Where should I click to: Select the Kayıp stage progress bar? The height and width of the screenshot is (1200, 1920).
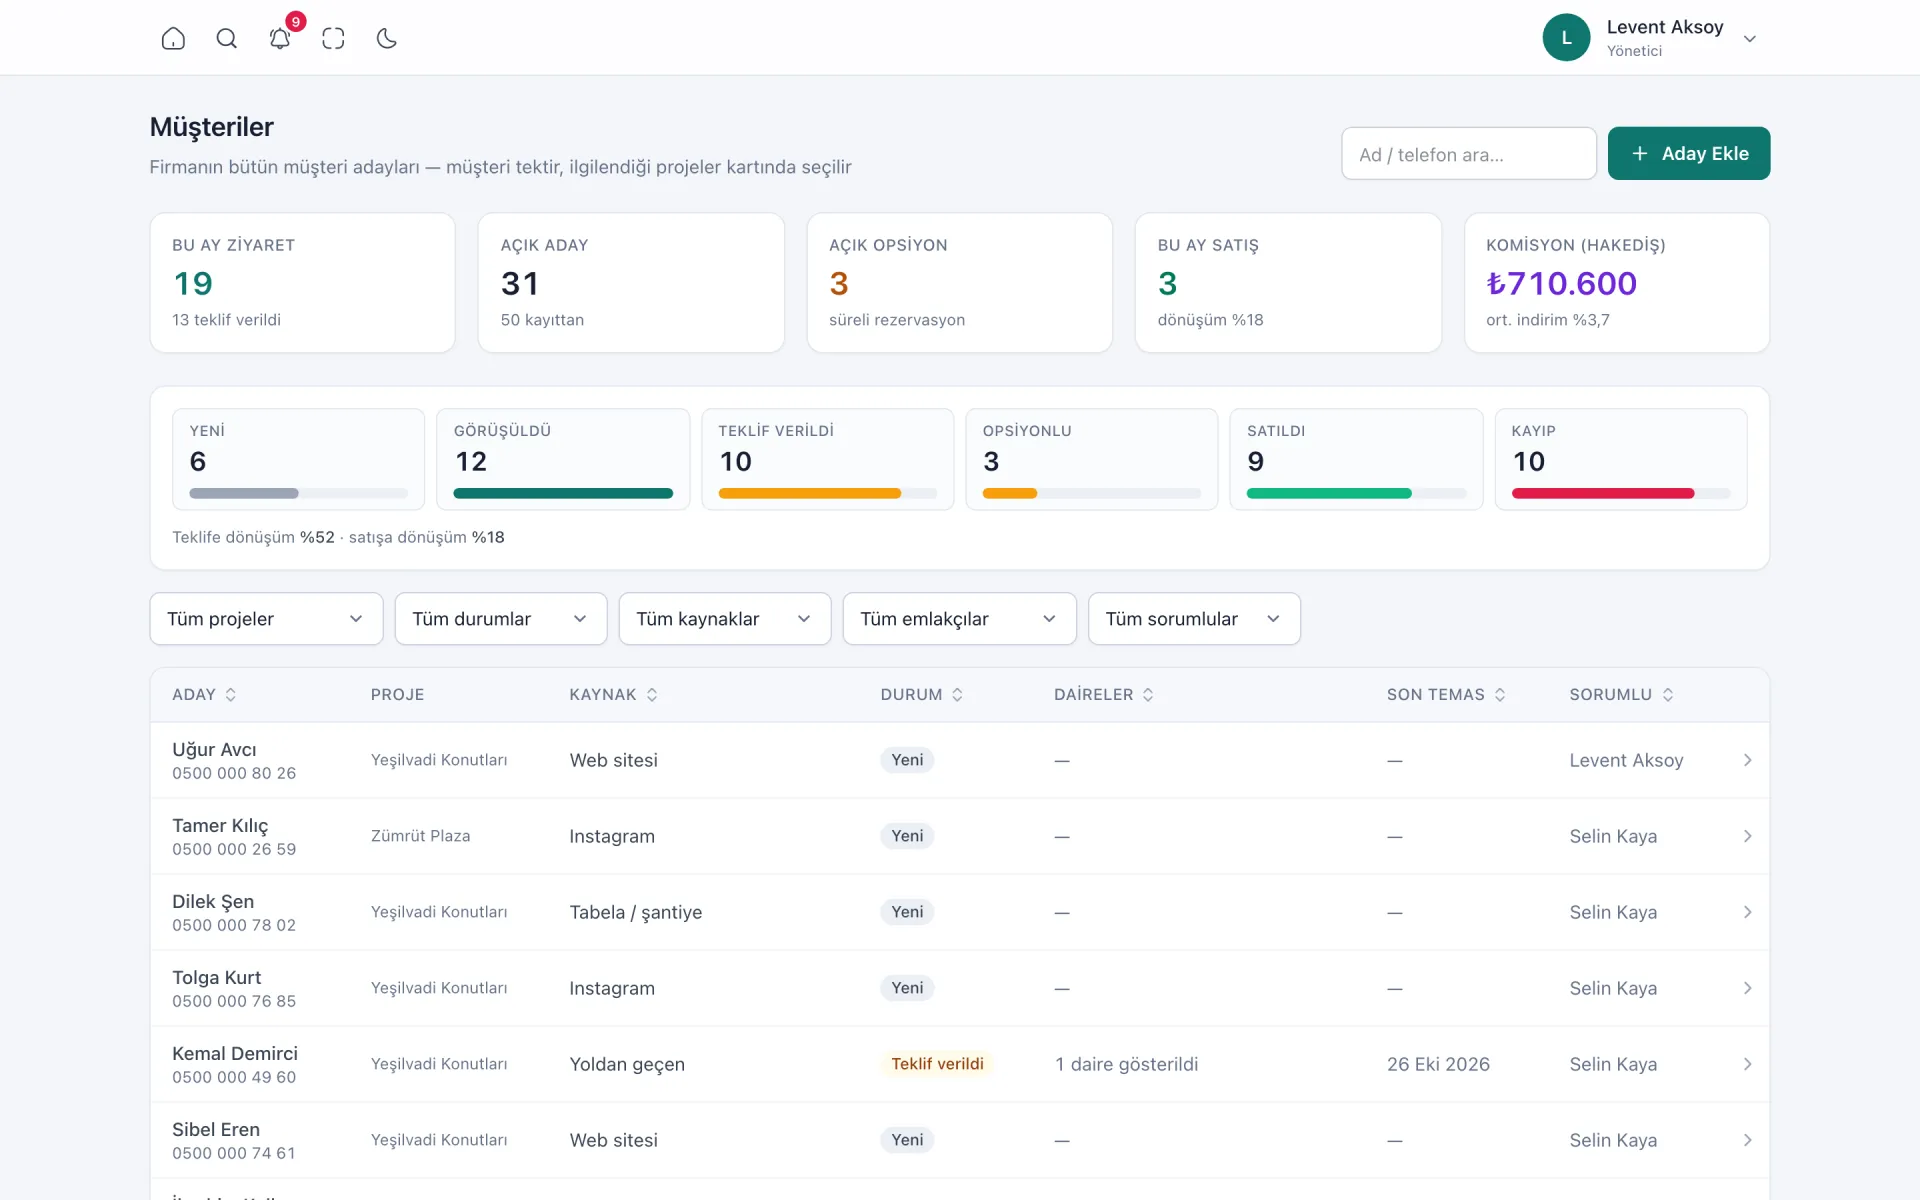click(1620, 493)
